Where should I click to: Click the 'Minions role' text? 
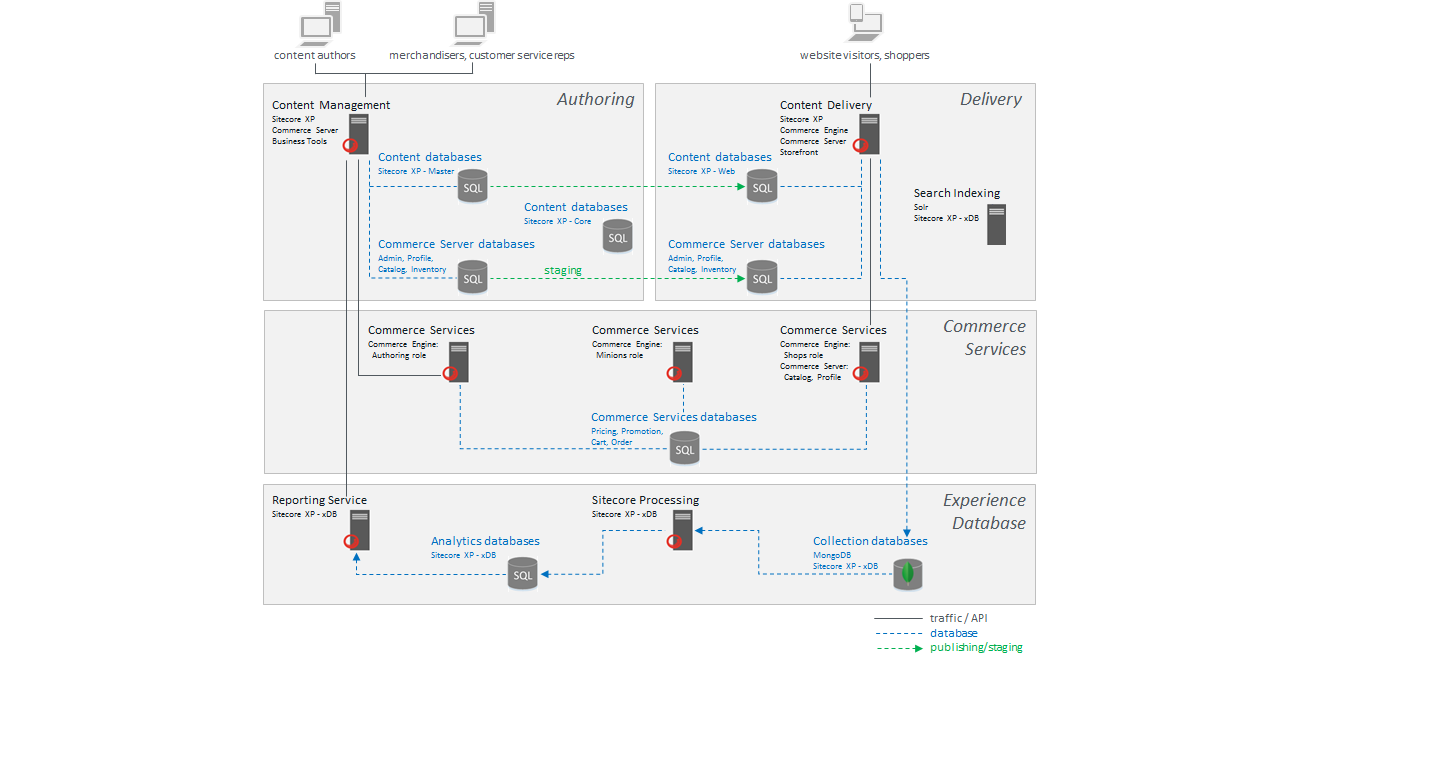coord(620,355)
